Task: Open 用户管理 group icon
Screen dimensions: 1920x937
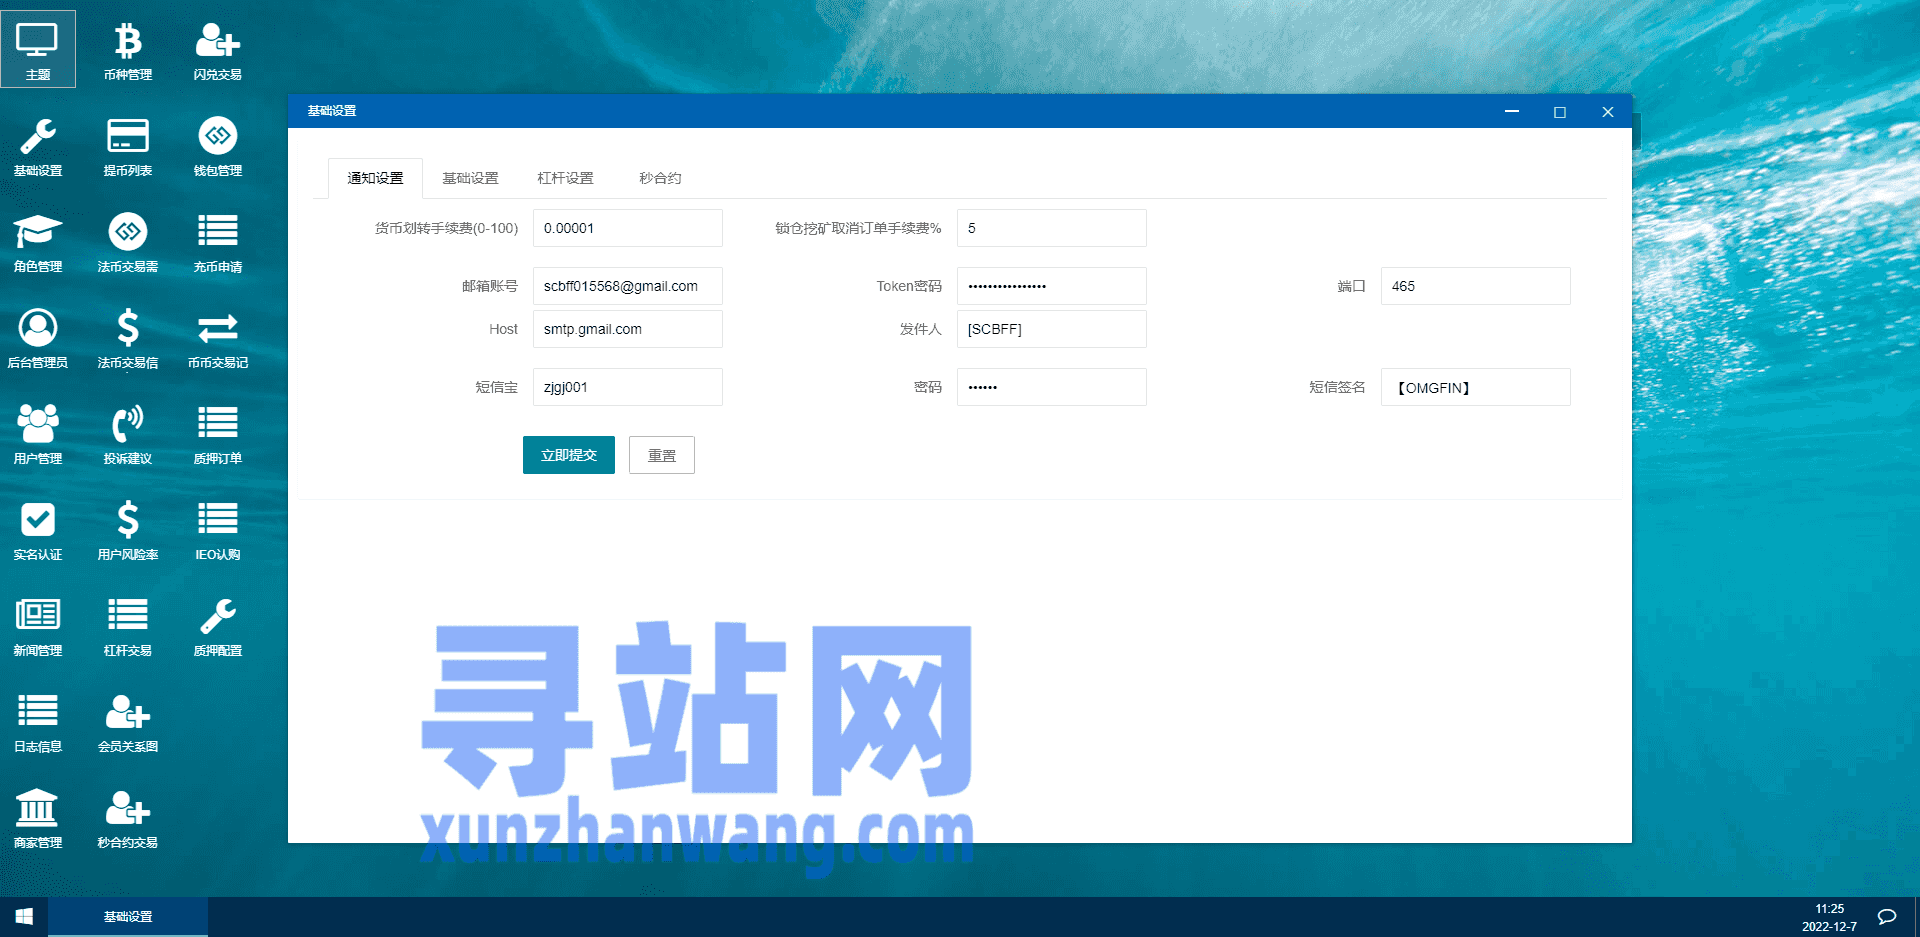Action: [38, 433]
